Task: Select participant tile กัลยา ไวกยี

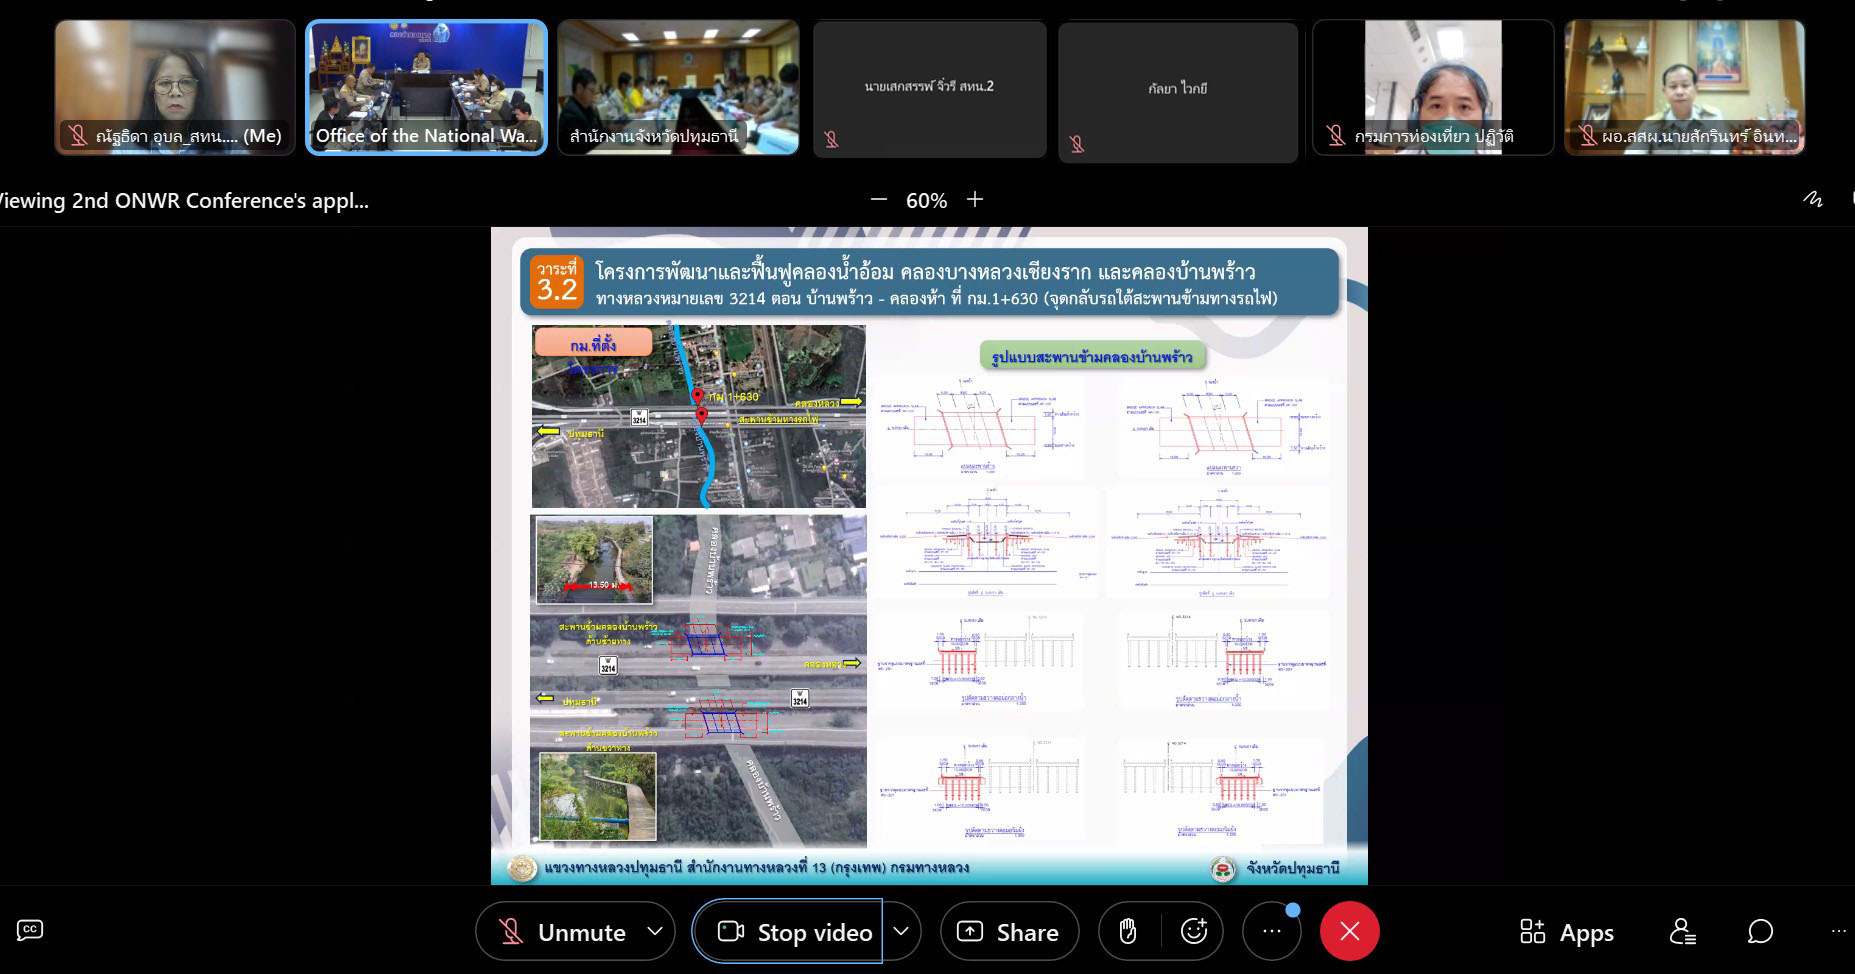Action: (1178, 92)
